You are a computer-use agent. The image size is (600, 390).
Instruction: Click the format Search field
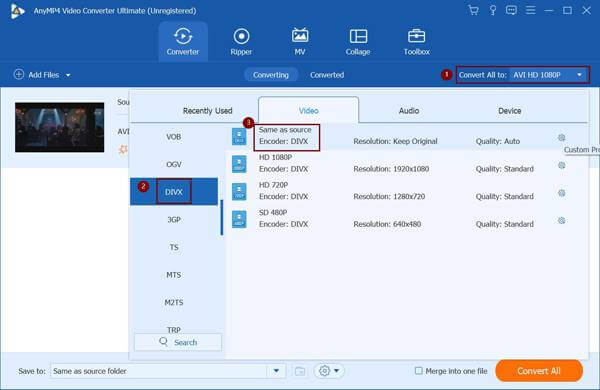point(178,342)
